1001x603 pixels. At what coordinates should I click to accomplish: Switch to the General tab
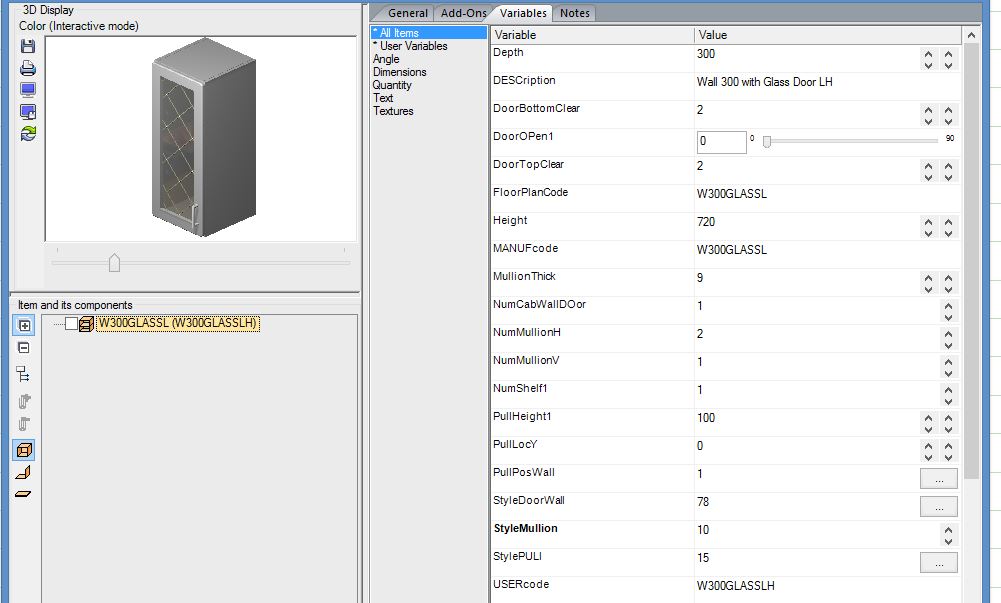point(407,13)
